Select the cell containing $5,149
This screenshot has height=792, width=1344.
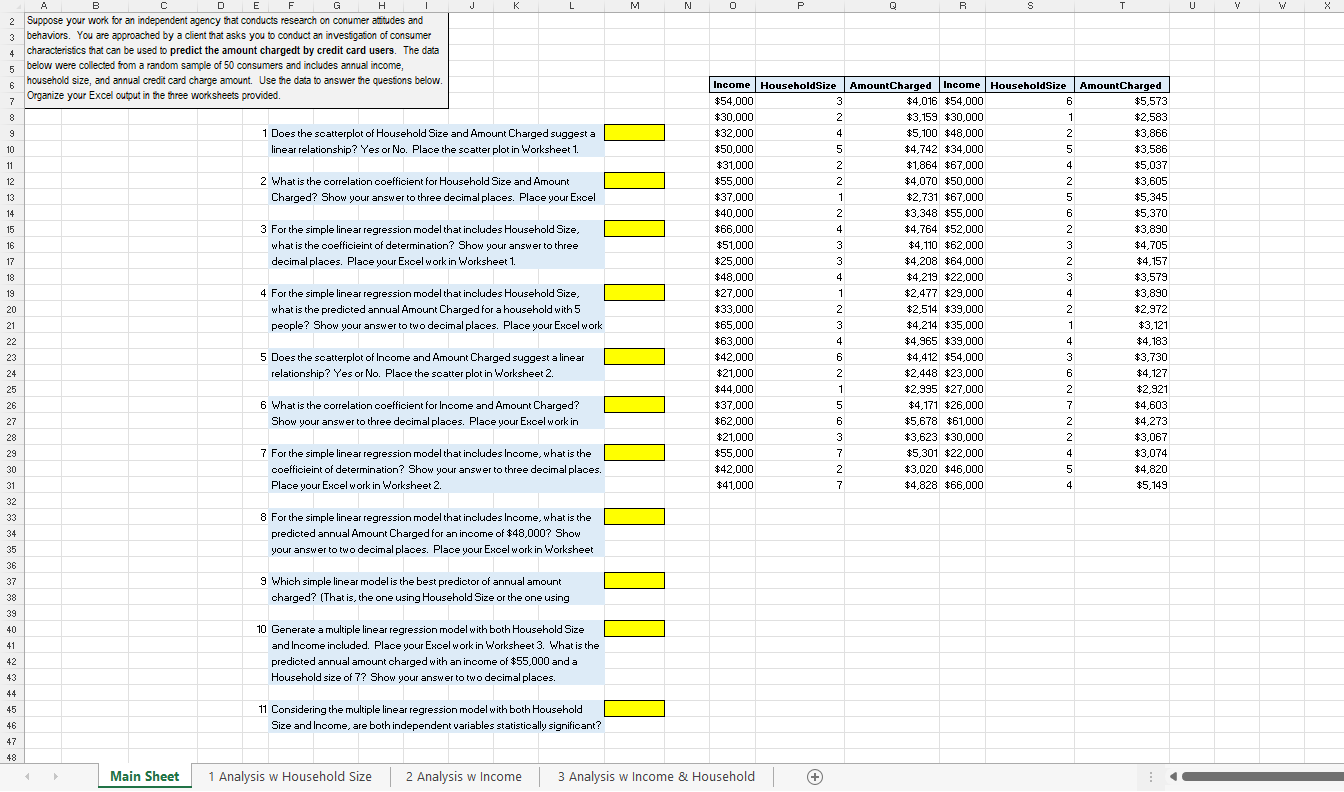point(1121,485)
